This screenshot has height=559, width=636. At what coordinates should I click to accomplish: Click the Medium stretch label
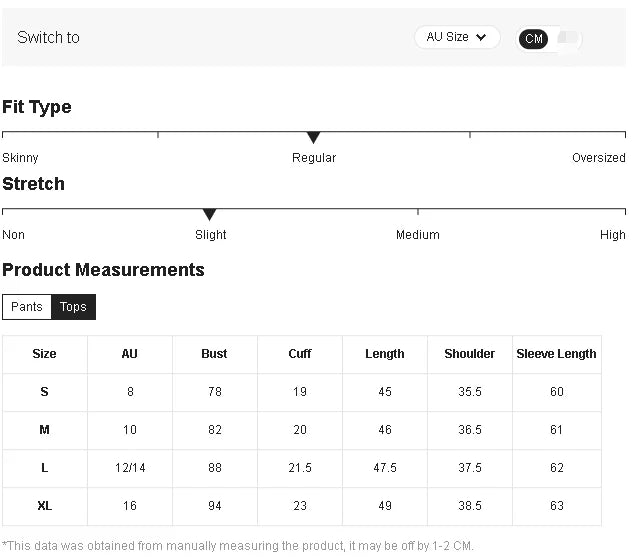(417, 235)
